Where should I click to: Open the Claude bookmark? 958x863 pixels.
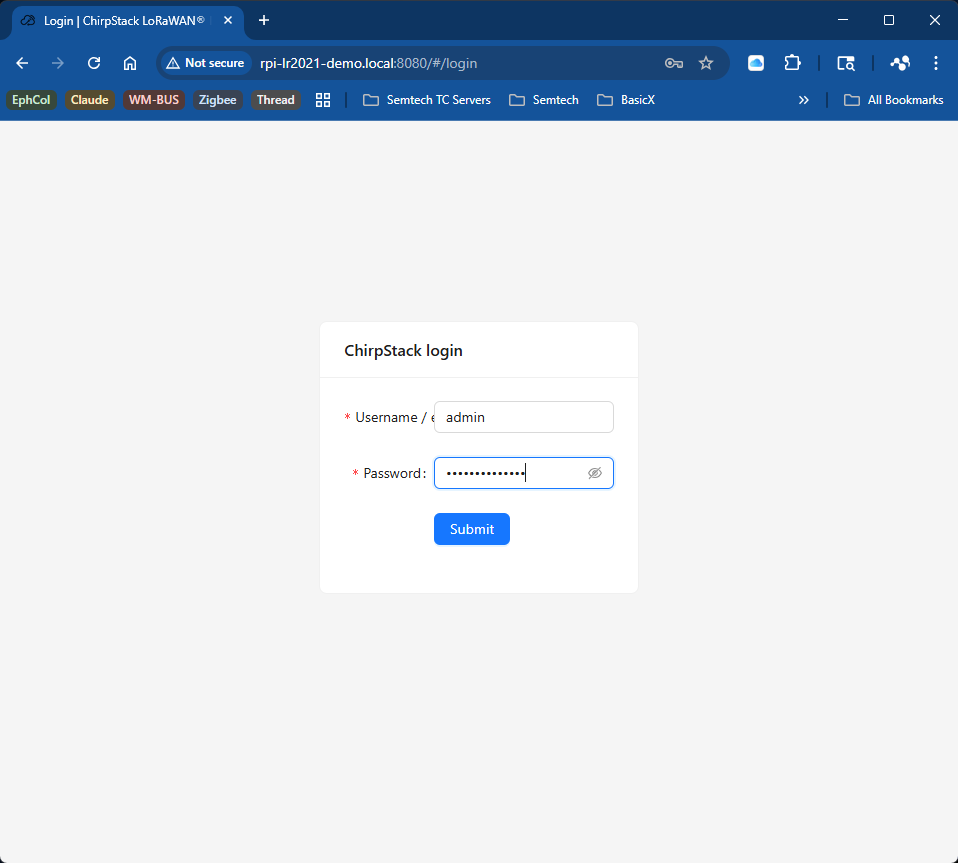(x=89, y=100)
